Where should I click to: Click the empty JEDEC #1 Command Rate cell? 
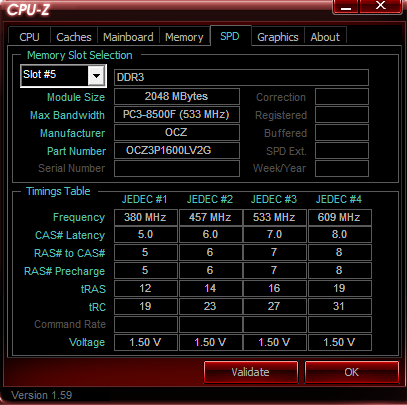pos(146,324)
